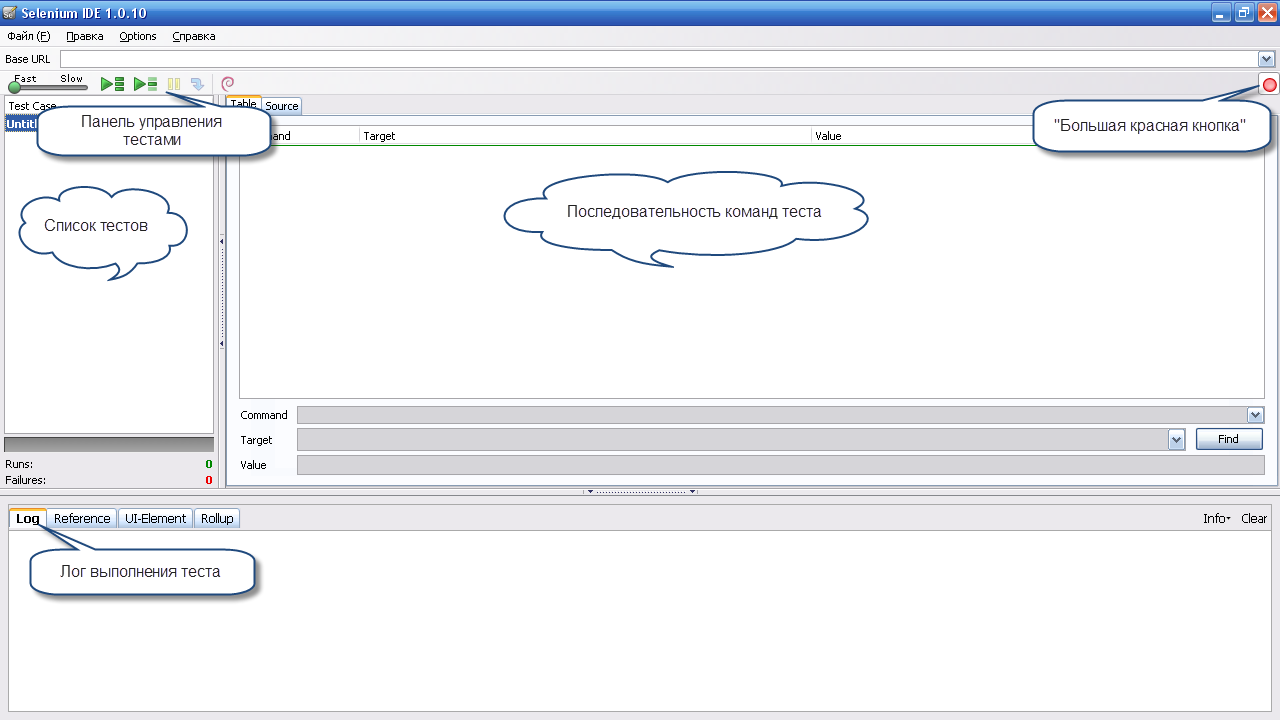Focus the Target input field
This screenshot has height=720, width=1280.
[733, 440]
